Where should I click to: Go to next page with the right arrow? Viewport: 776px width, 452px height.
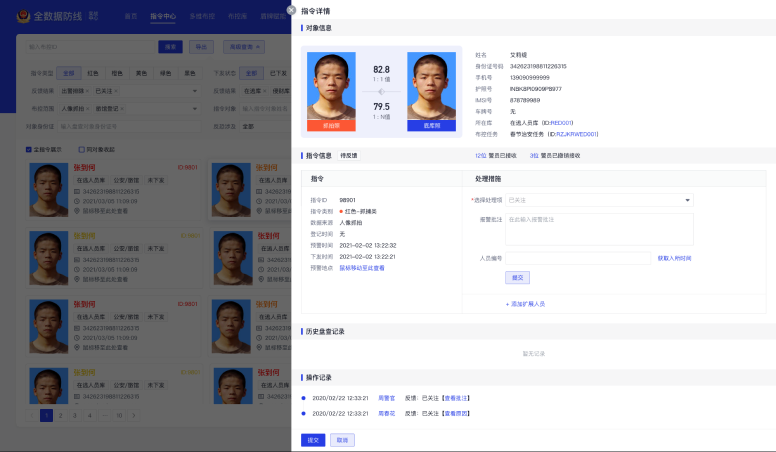pos(134,415)
